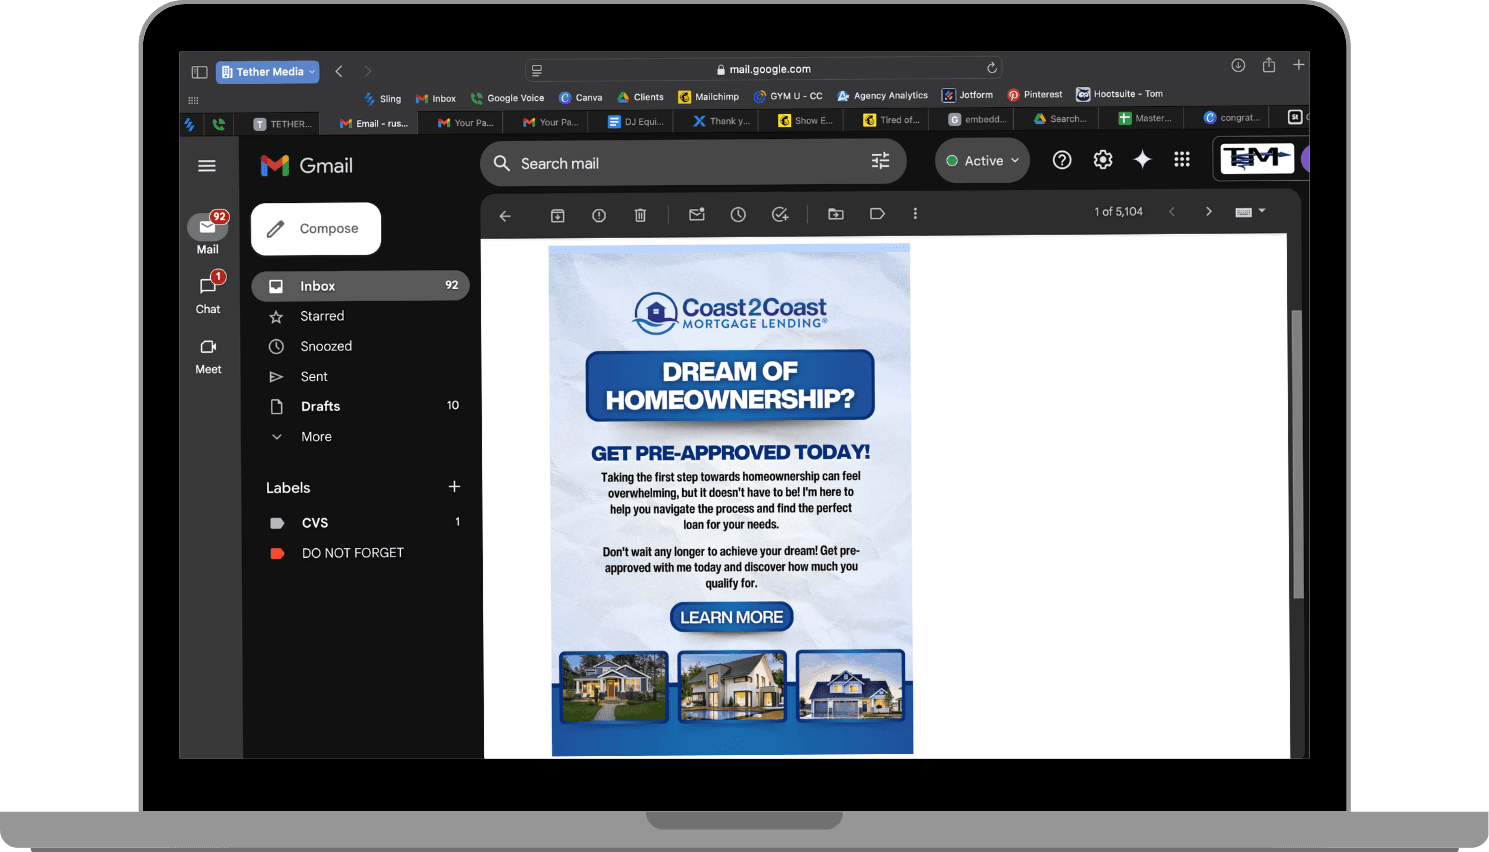Mark the email as unread
Image resolution: width=1489 pixels, height=852 pixels.
(x=697, y=214)
